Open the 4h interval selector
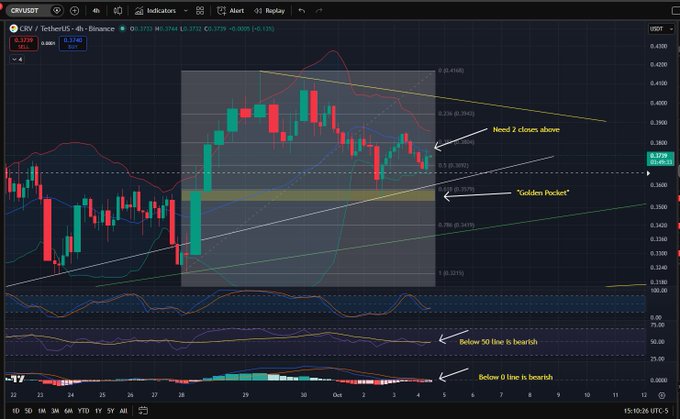Viewport: 680px width, 419px height. [x=96, y=10]
